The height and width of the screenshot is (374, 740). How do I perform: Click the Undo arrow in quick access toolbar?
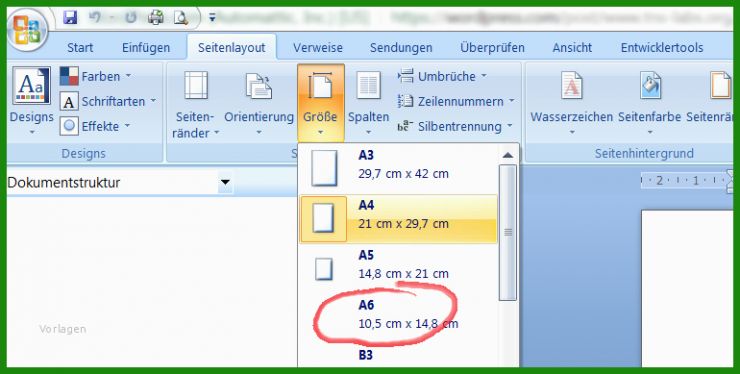(x=95, y=18)
